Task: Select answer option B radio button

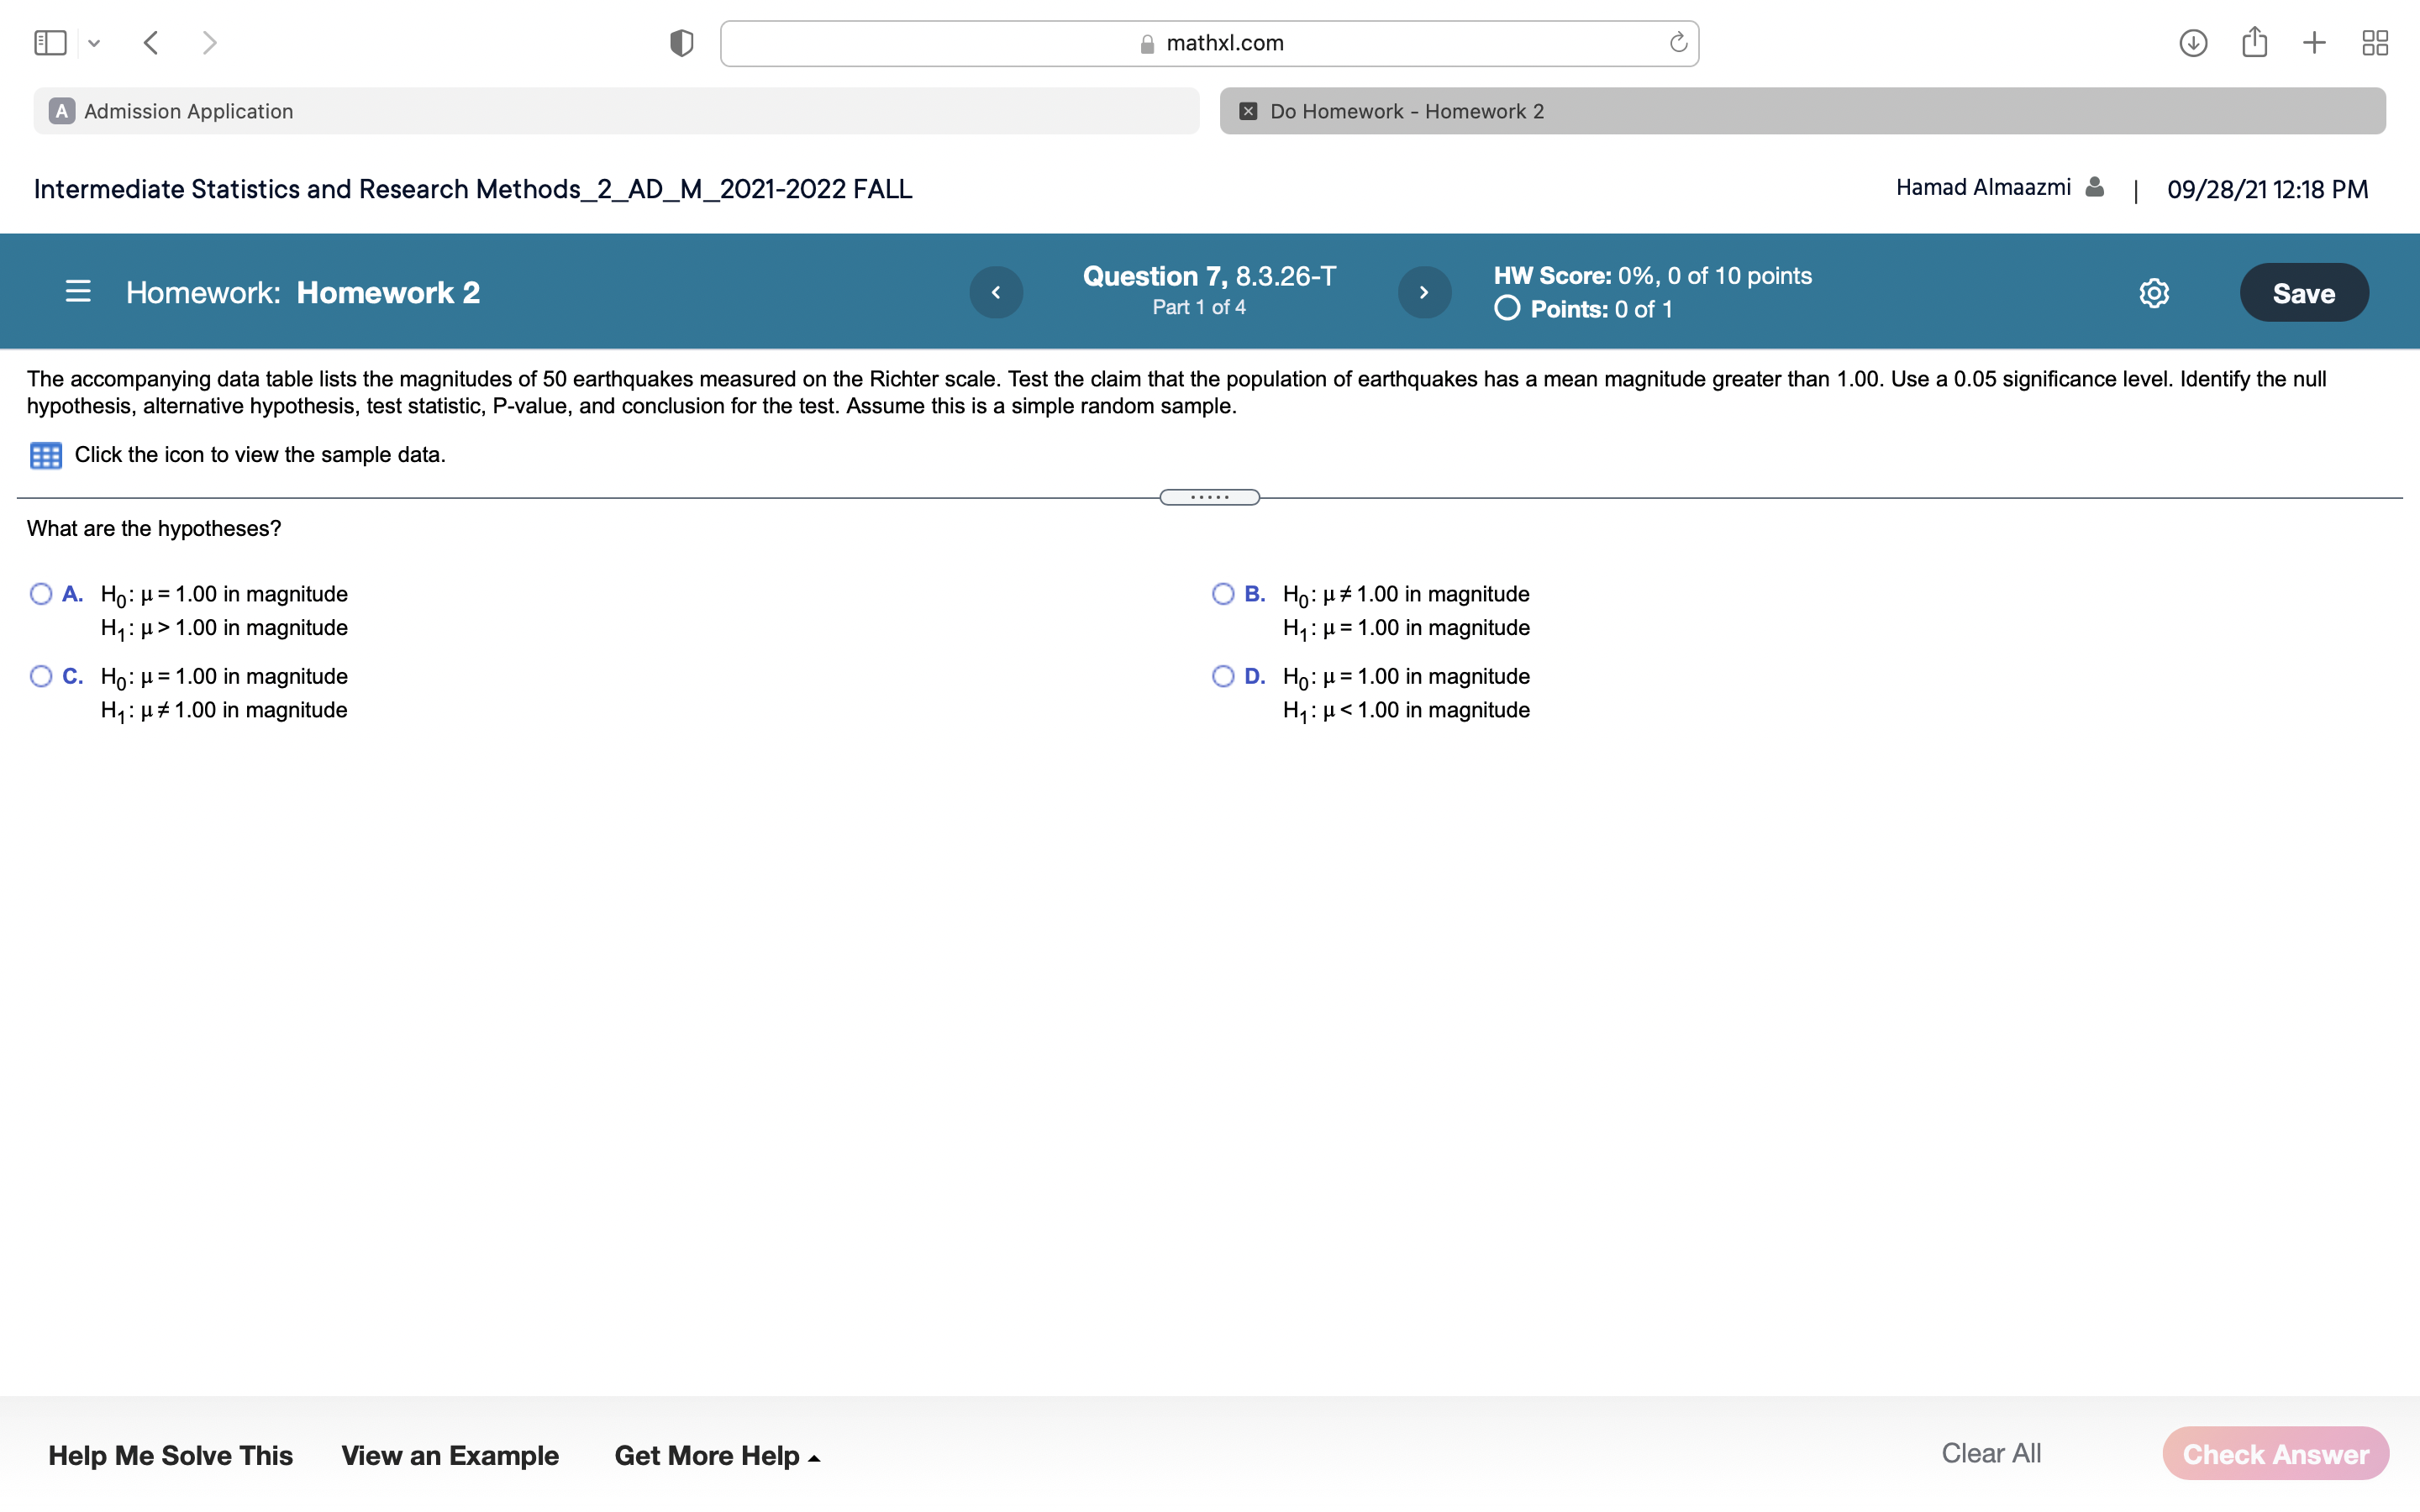Action: point(1222,594)
